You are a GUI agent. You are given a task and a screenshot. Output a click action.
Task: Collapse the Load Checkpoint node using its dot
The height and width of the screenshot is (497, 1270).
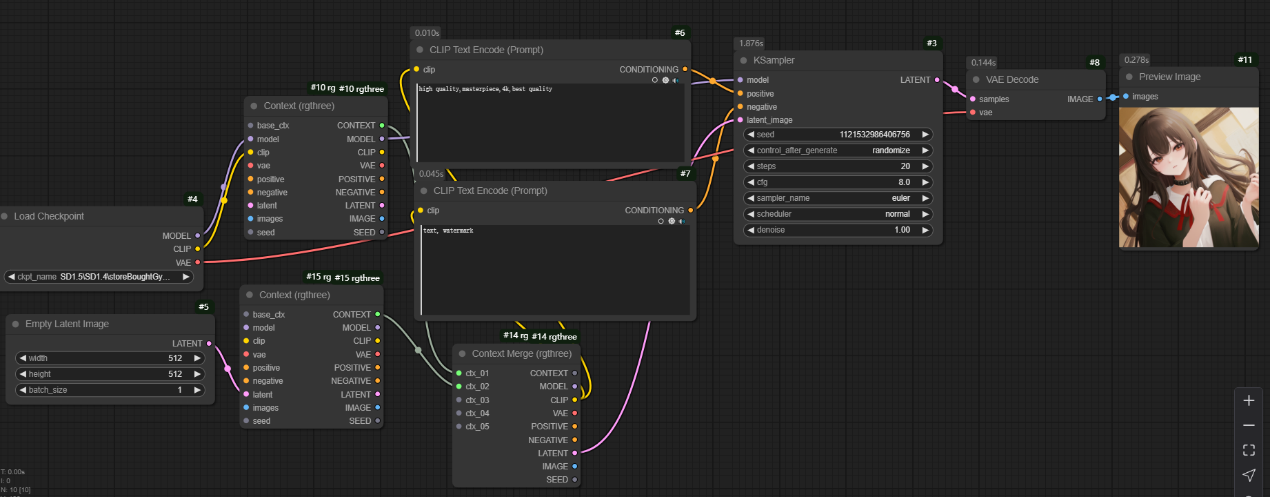point(4,216)
